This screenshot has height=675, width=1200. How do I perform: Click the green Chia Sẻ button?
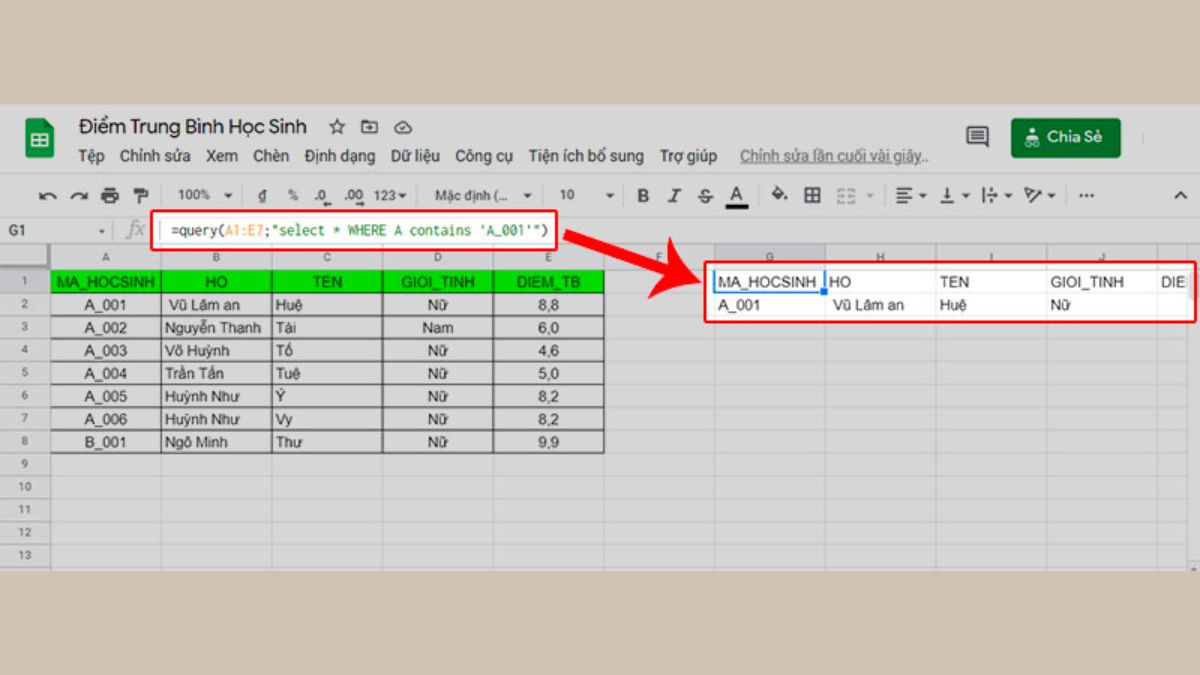point(1065,137)
